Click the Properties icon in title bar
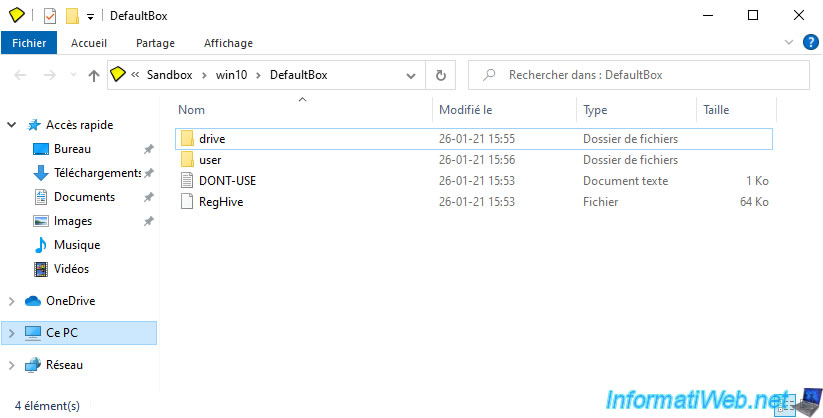Screen dimensions: 823x418 coord(50,16)
